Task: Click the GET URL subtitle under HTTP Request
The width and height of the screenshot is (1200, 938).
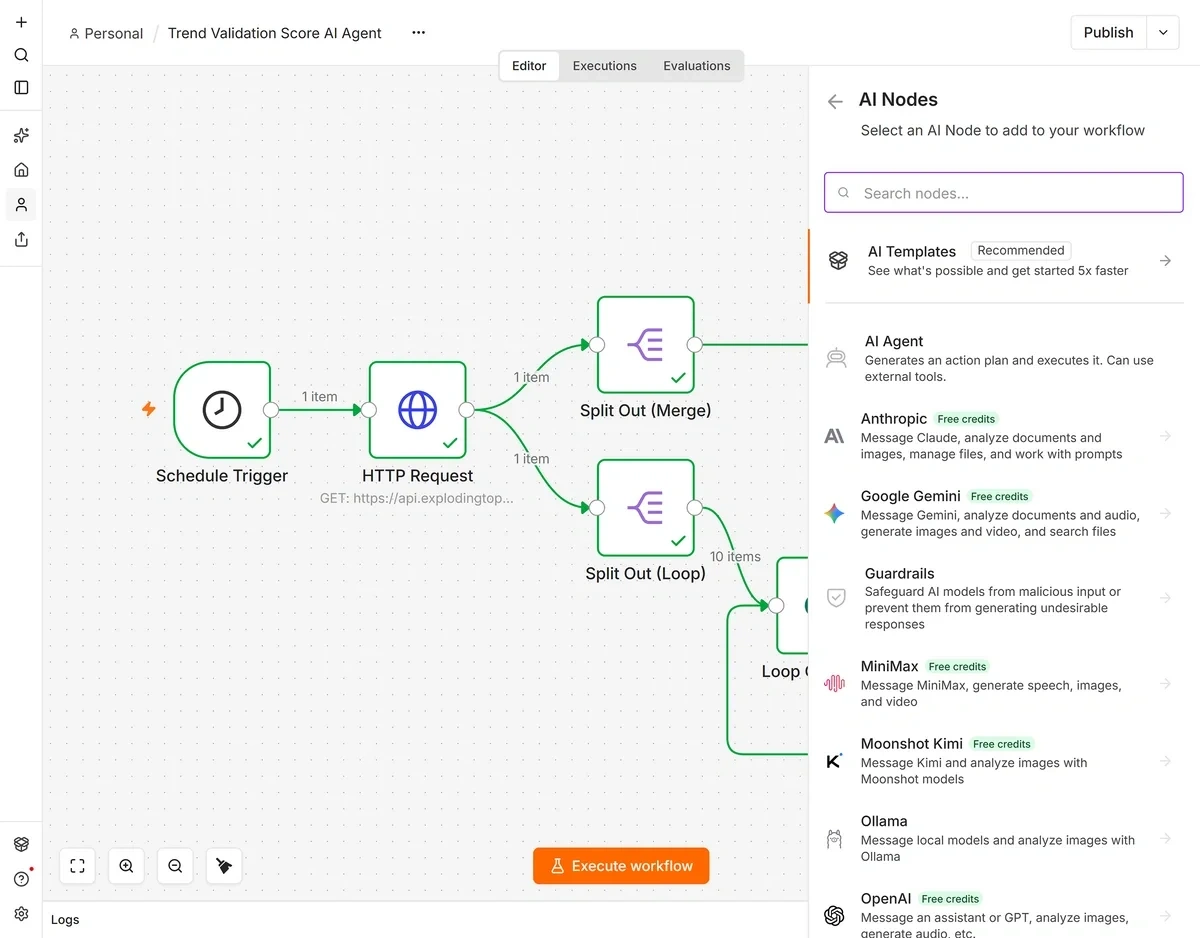Action: coord(417,497)
